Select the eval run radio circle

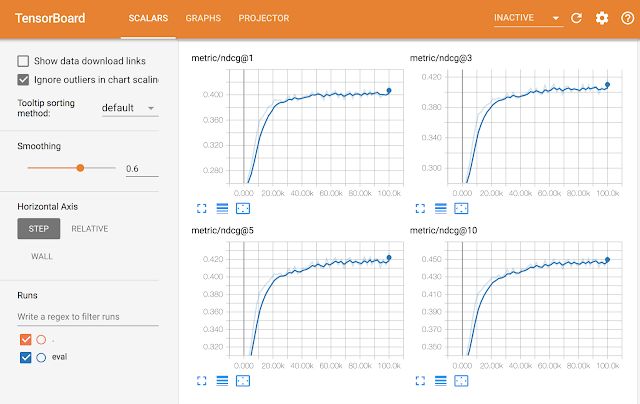41,357
